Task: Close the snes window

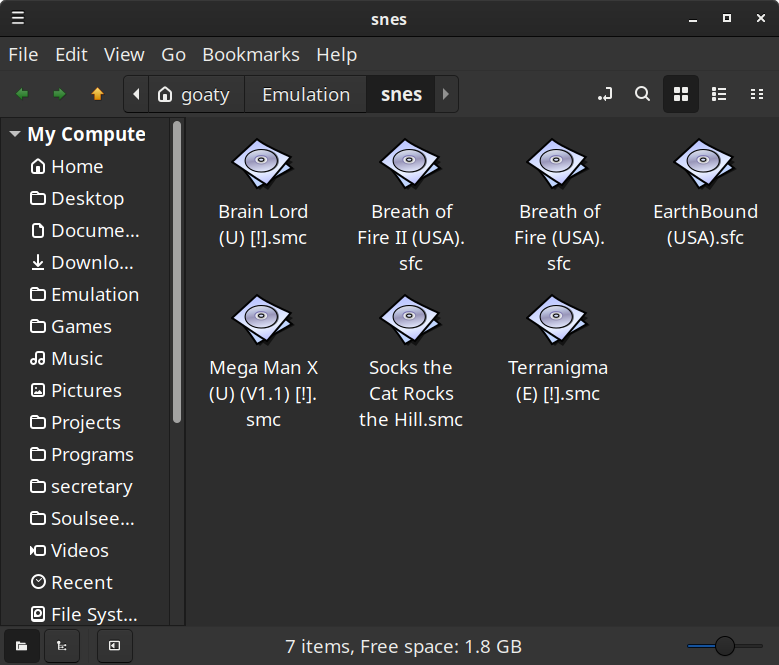Action: (761, 18)
